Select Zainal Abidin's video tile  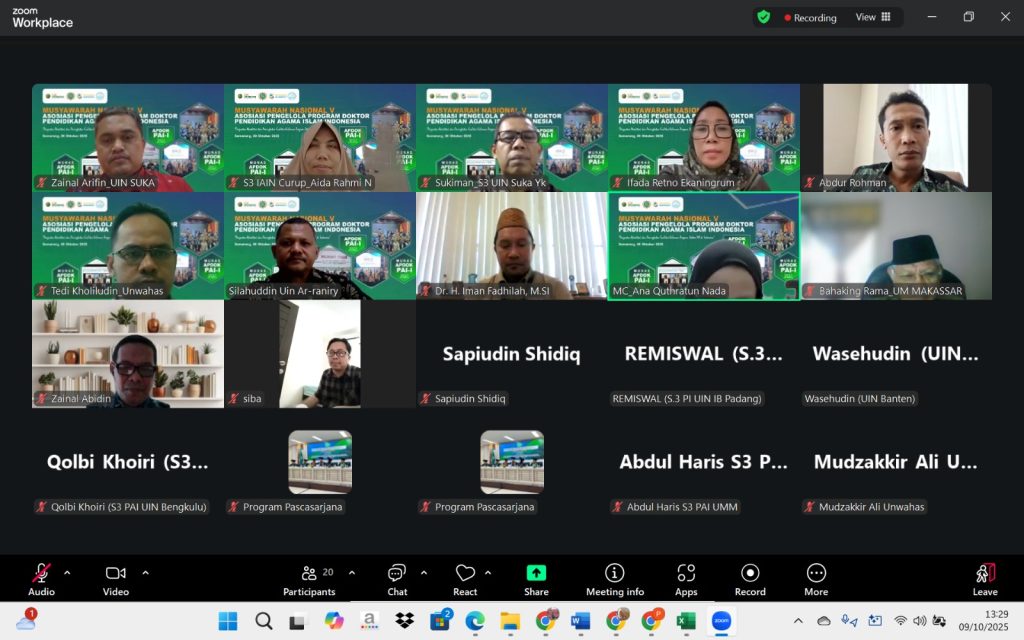128,354
